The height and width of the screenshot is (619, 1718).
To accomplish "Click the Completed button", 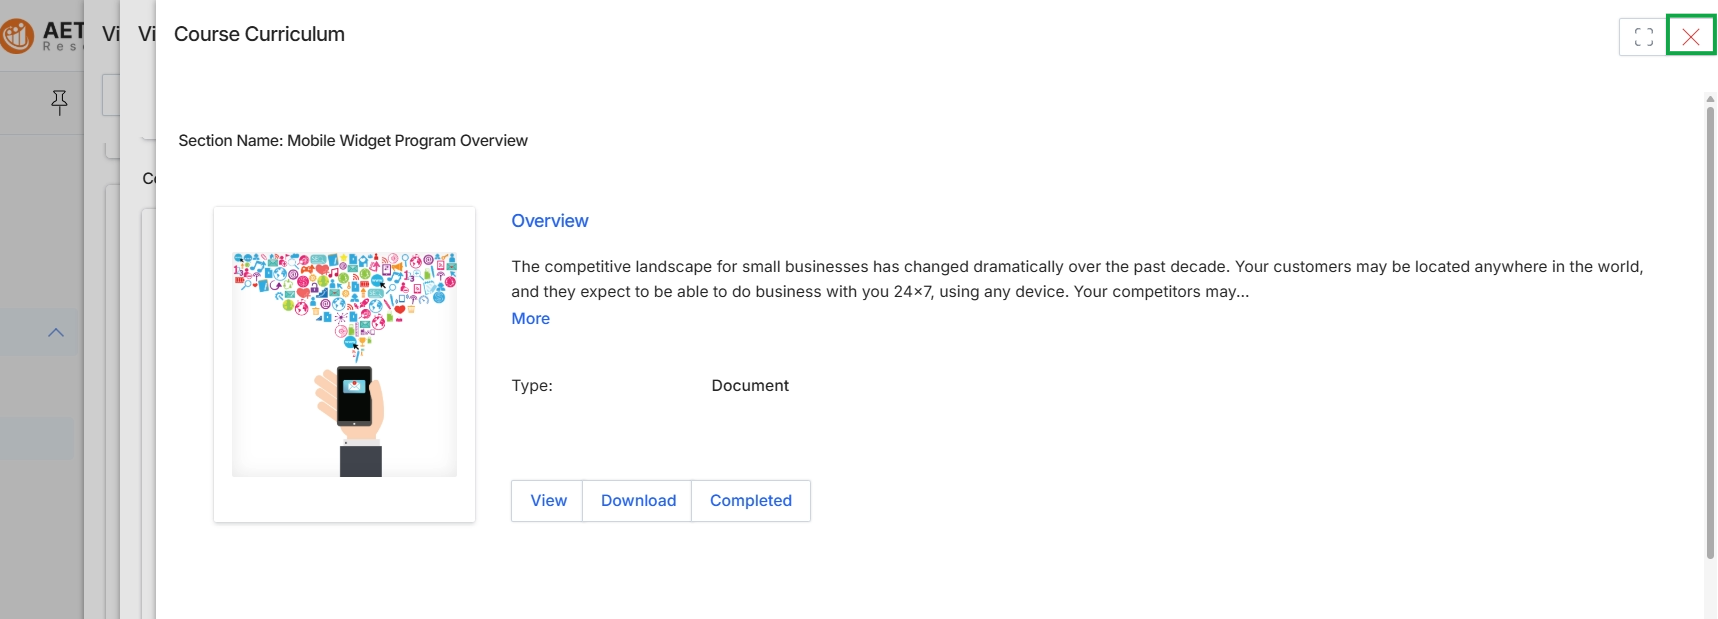I will coord(751,501).
